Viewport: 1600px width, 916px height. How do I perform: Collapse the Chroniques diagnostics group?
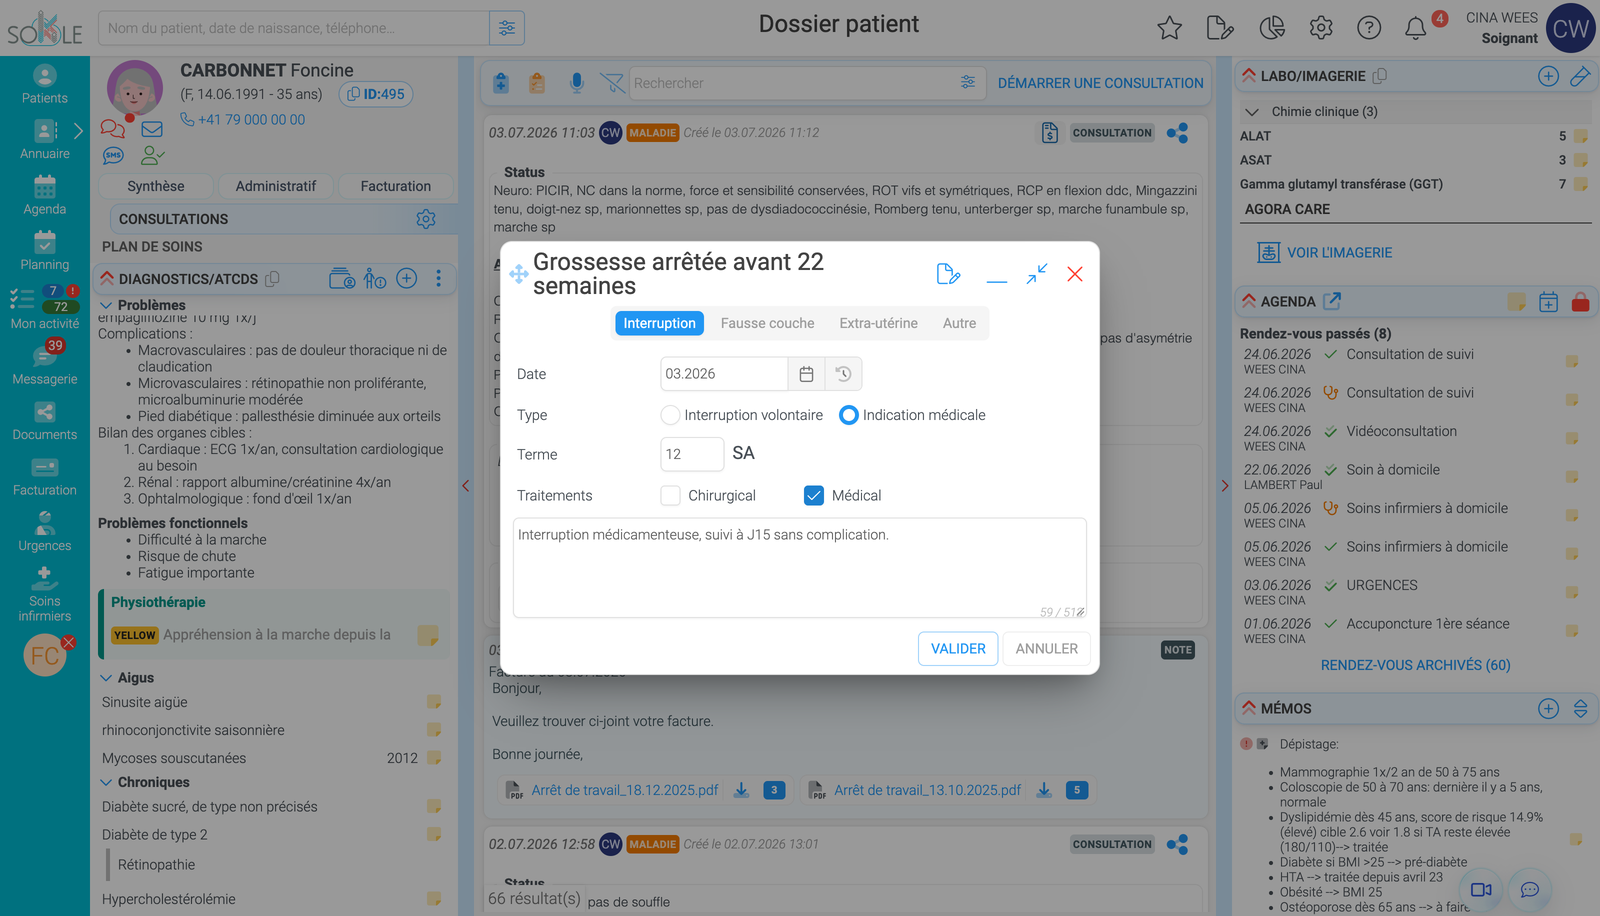tap(106, 782)
